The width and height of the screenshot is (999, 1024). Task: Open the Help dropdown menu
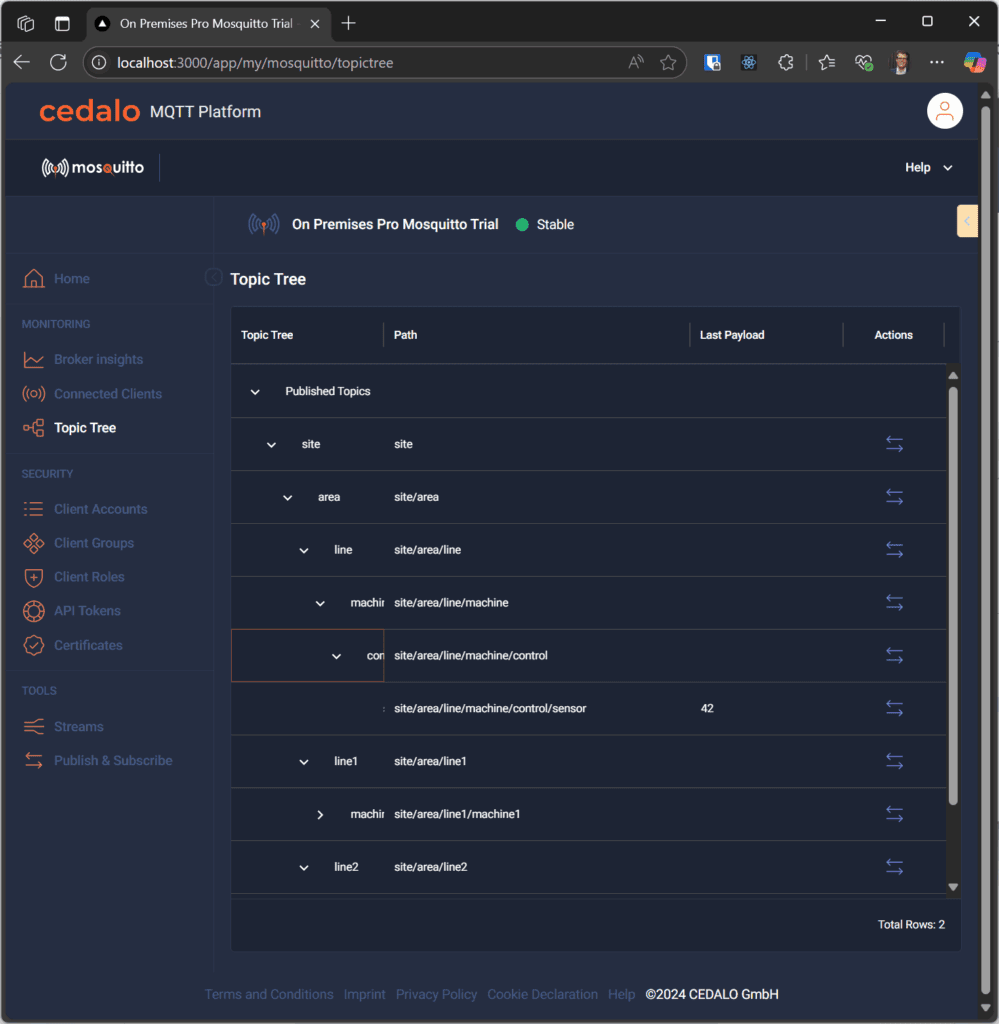[x=926, y=167]
